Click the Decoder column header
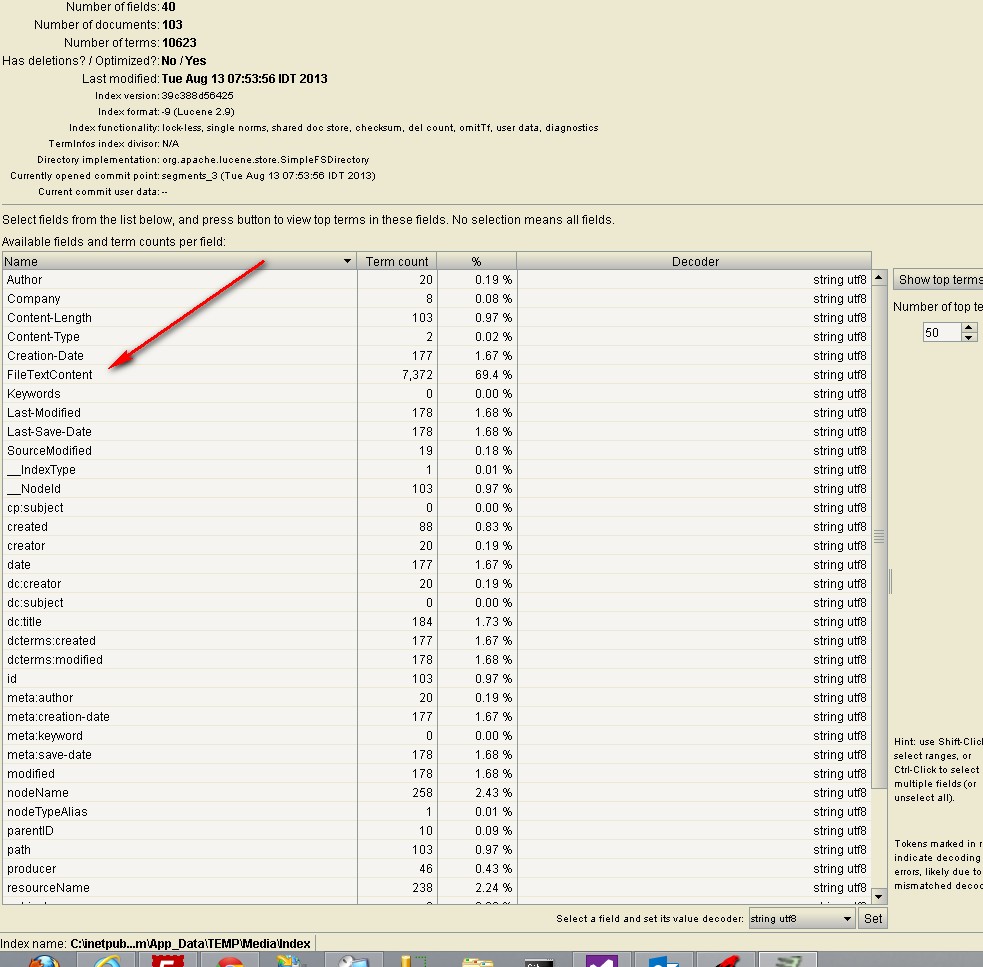Viewport: 983px width, 967px height. (x=695, y=261)
